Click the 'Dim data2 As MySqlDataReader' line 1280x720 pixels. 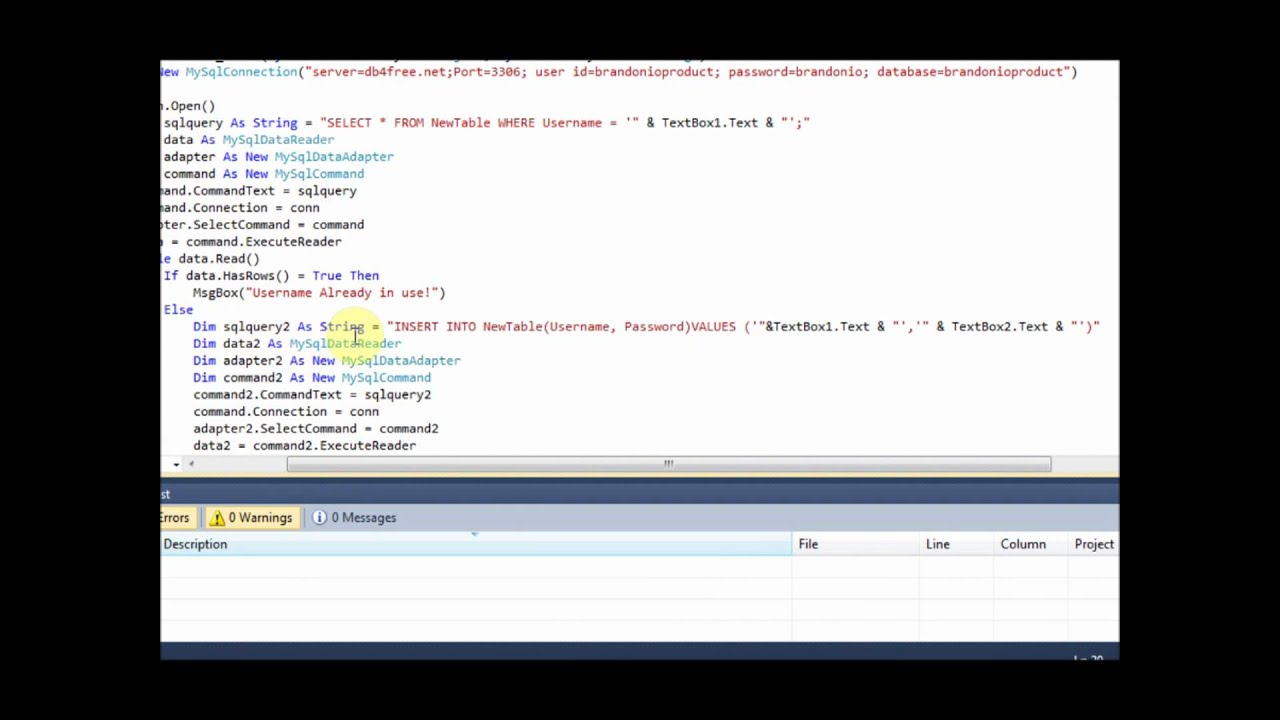click(x=297, y=343)
